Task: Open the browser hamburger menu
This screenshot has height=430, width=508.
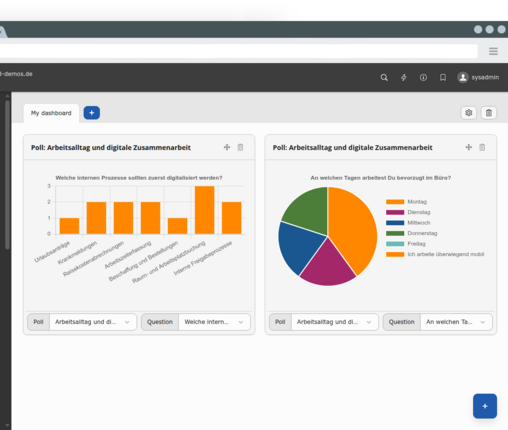Action: tap(493, 51)
